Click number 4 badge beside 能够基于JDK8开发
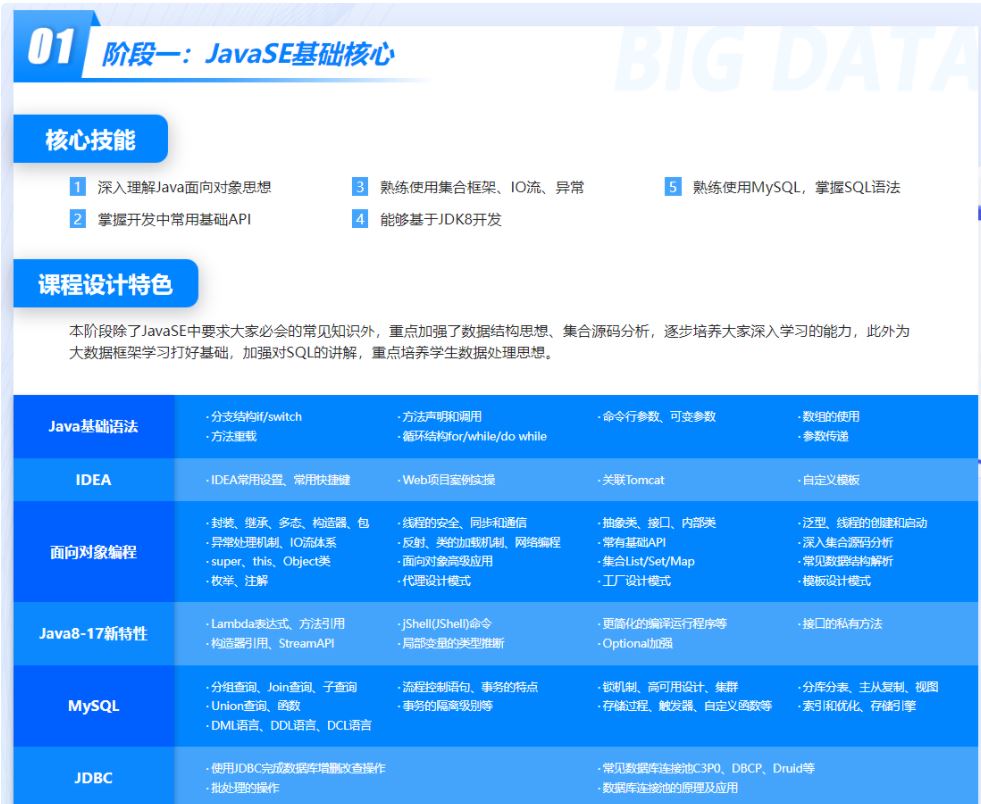The image size is (981, 804). 360,219
